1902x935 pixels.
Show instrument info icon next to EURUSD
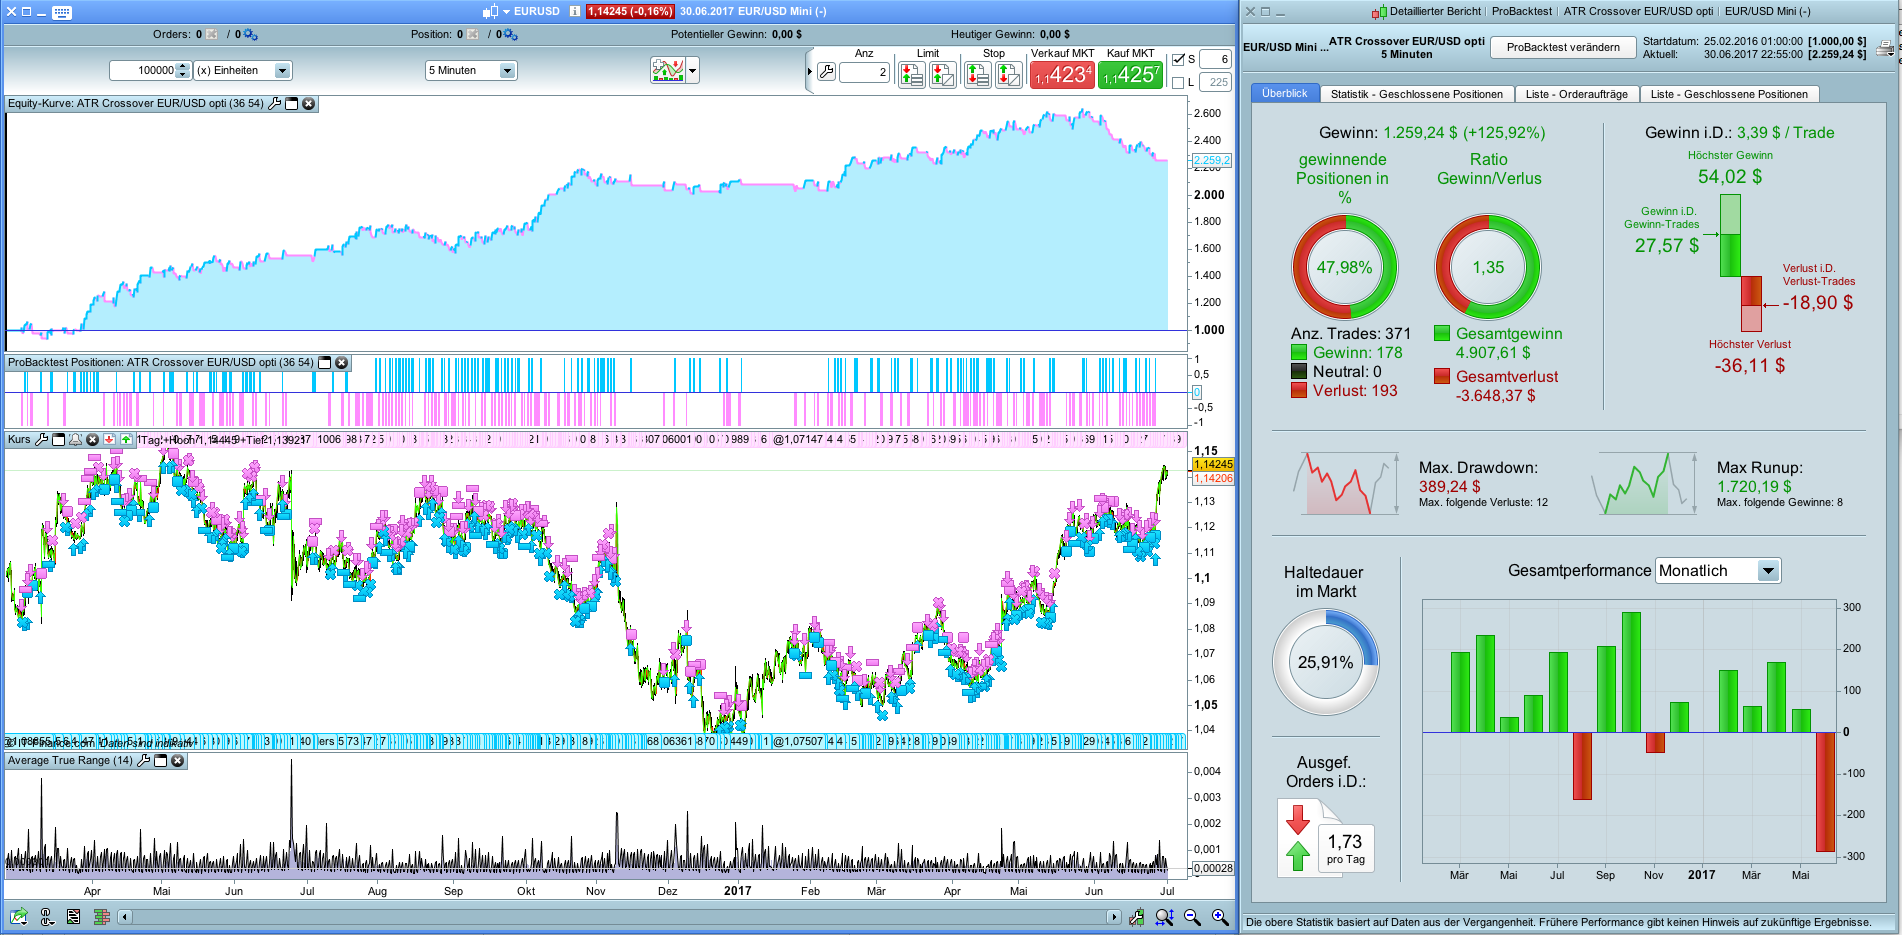(x=575, y=12)
